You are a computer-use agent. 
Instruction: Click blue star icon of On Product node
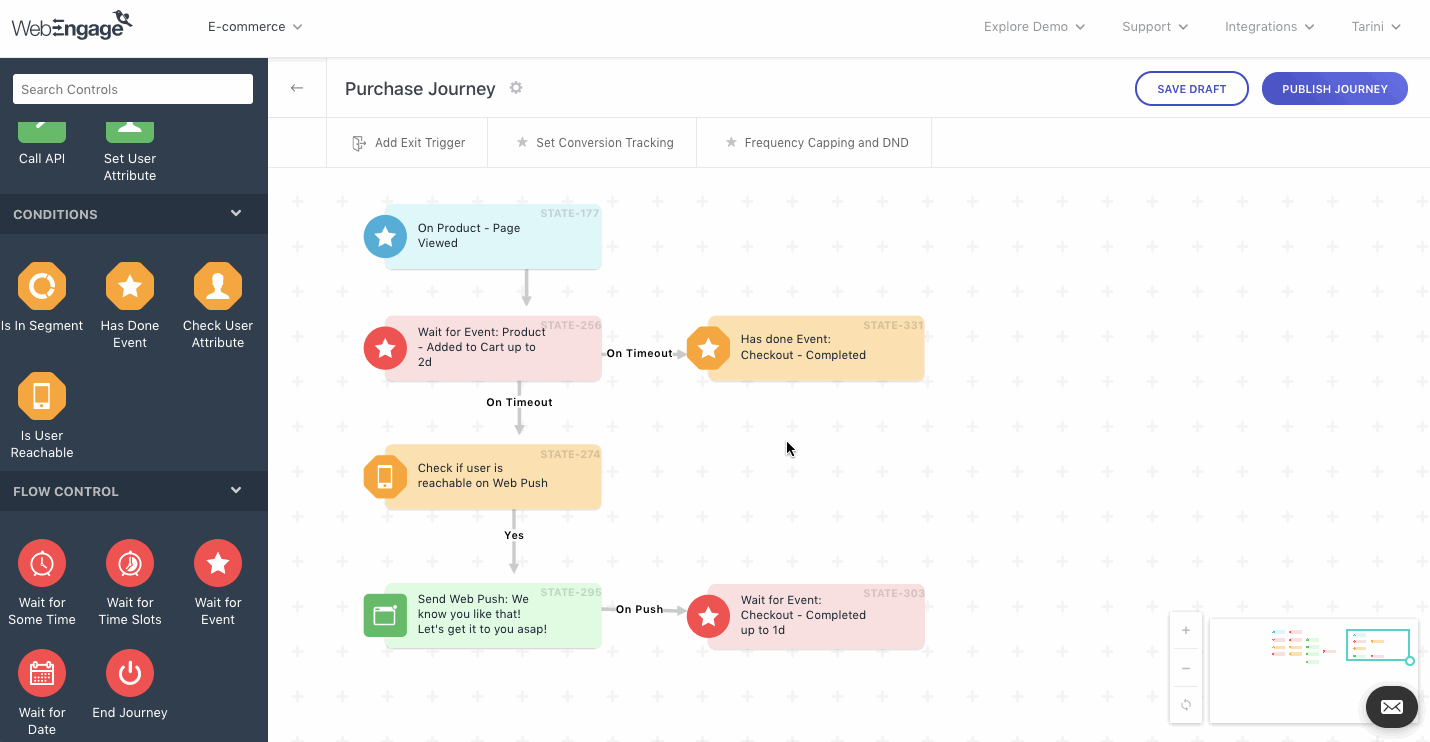[x=385, y=237]
